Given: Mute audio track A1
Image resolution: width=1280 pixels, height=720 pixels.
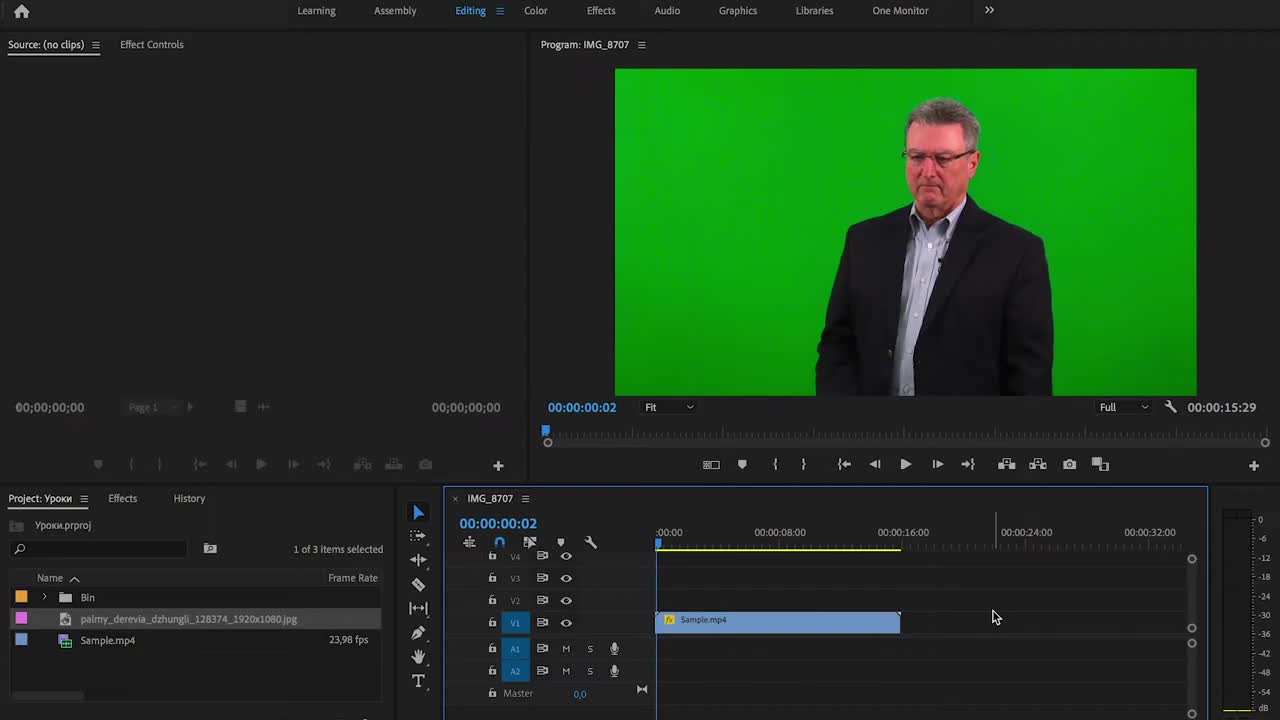Looking at the screenshot, I should [566, 649].
